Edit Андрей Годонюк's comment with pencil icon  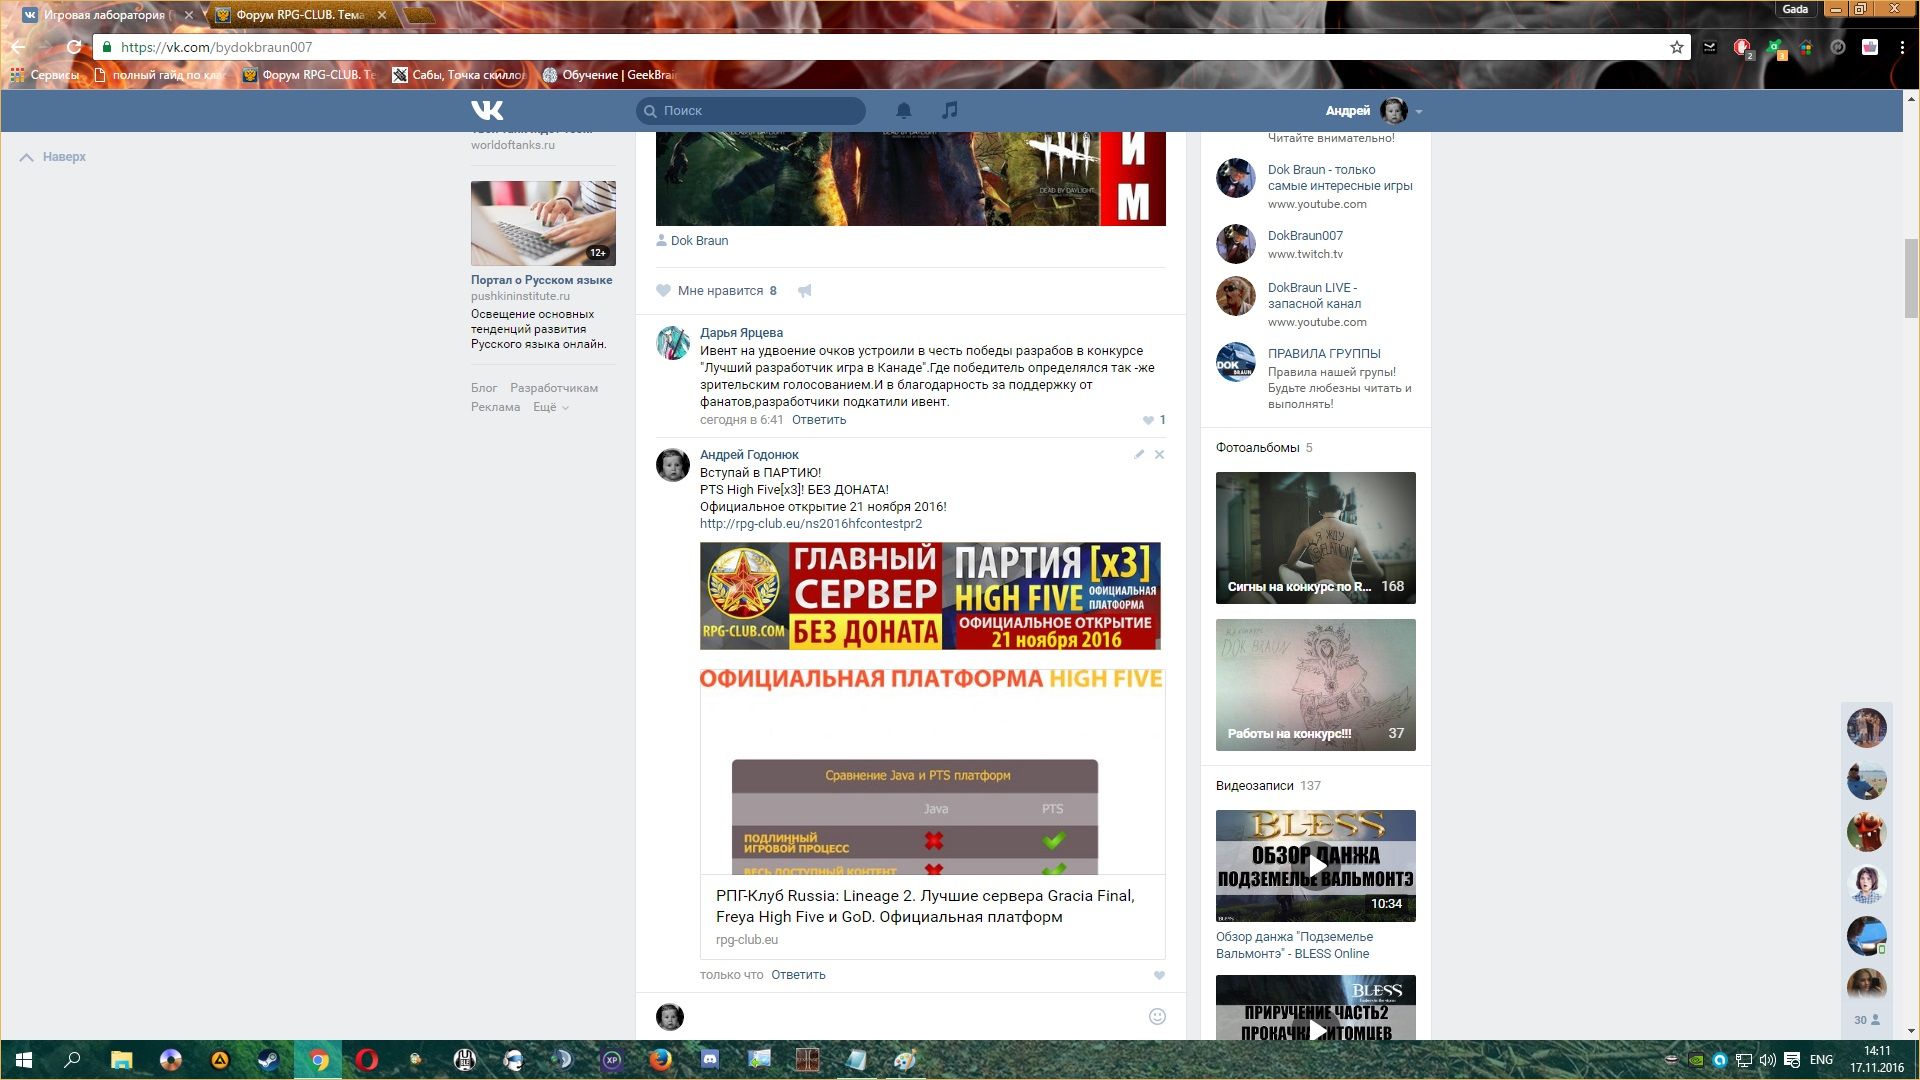click(x=1138, y=454)
